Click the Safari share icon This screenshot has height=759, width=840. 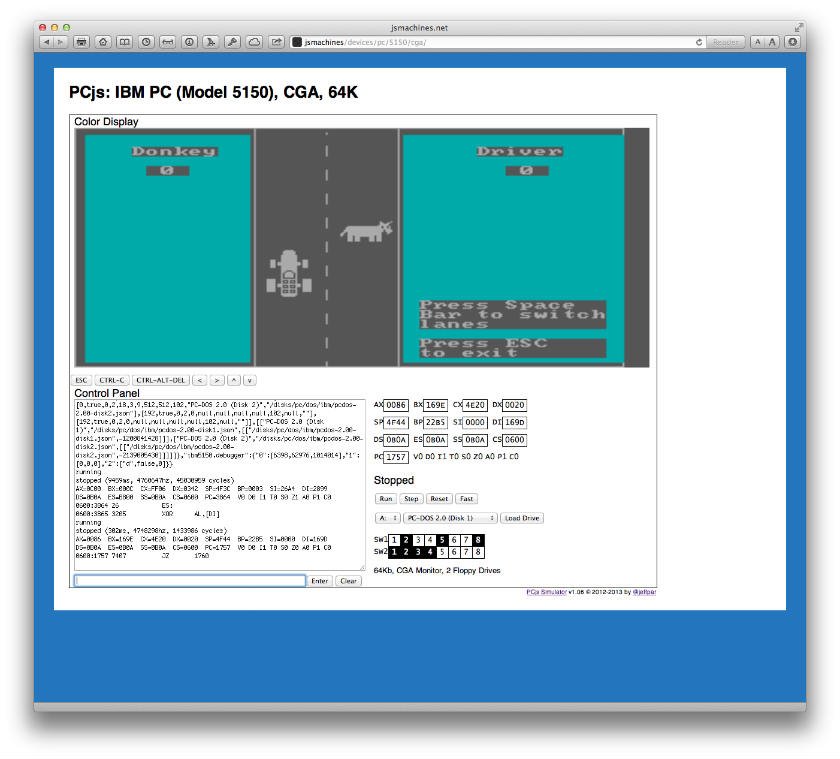tap(276, 40)
